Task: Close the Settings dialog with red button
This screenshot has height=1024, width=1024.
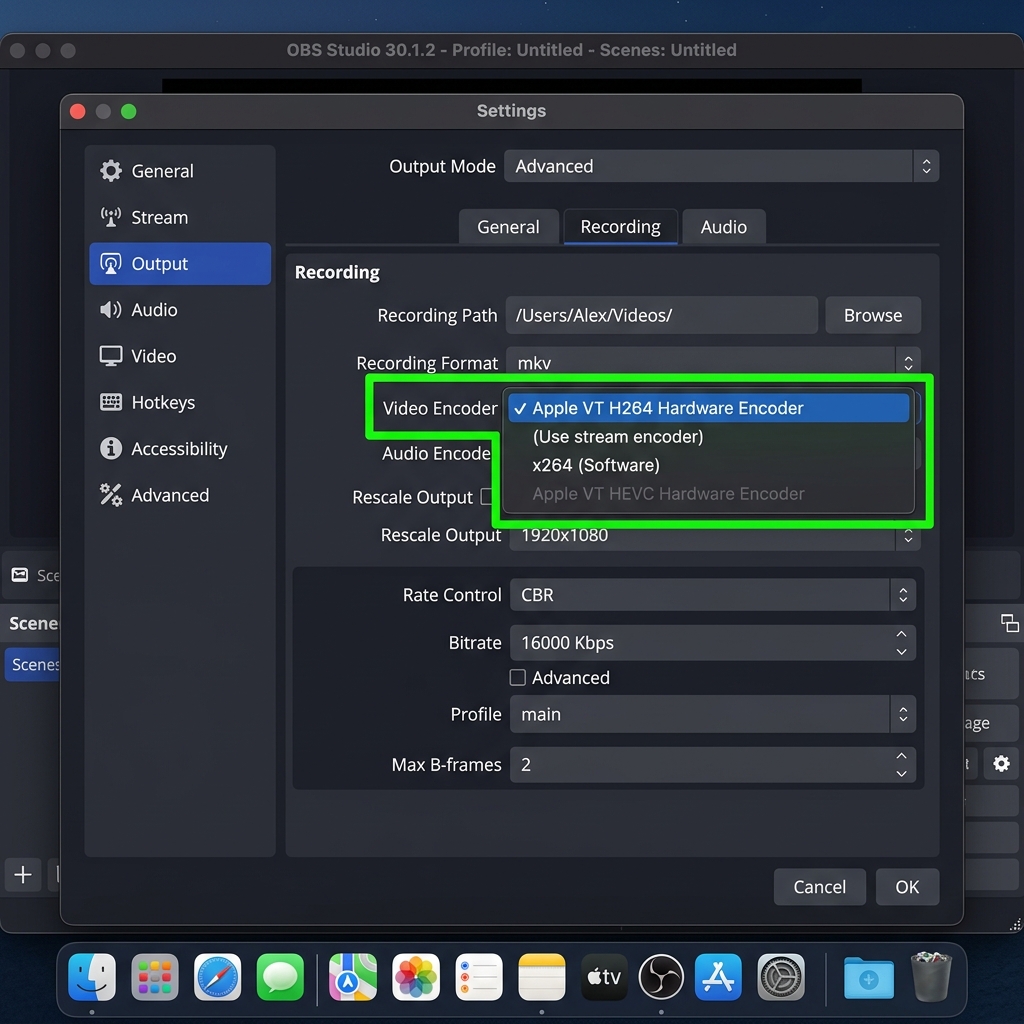Action: click(x=78, y=111)
